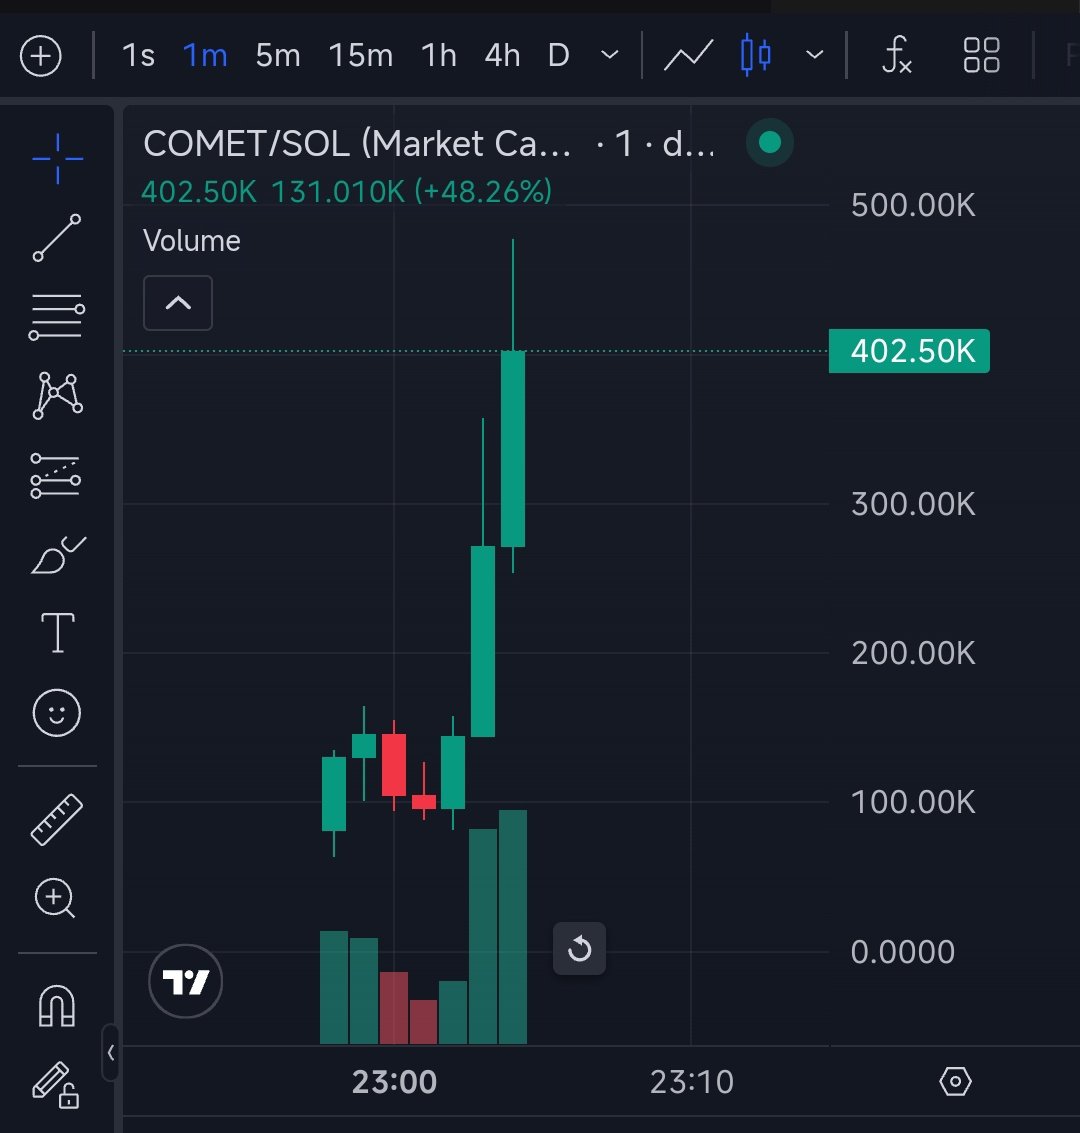Select the ruler measure tool
The image size is (1080, 1133).
pos(57,819)
